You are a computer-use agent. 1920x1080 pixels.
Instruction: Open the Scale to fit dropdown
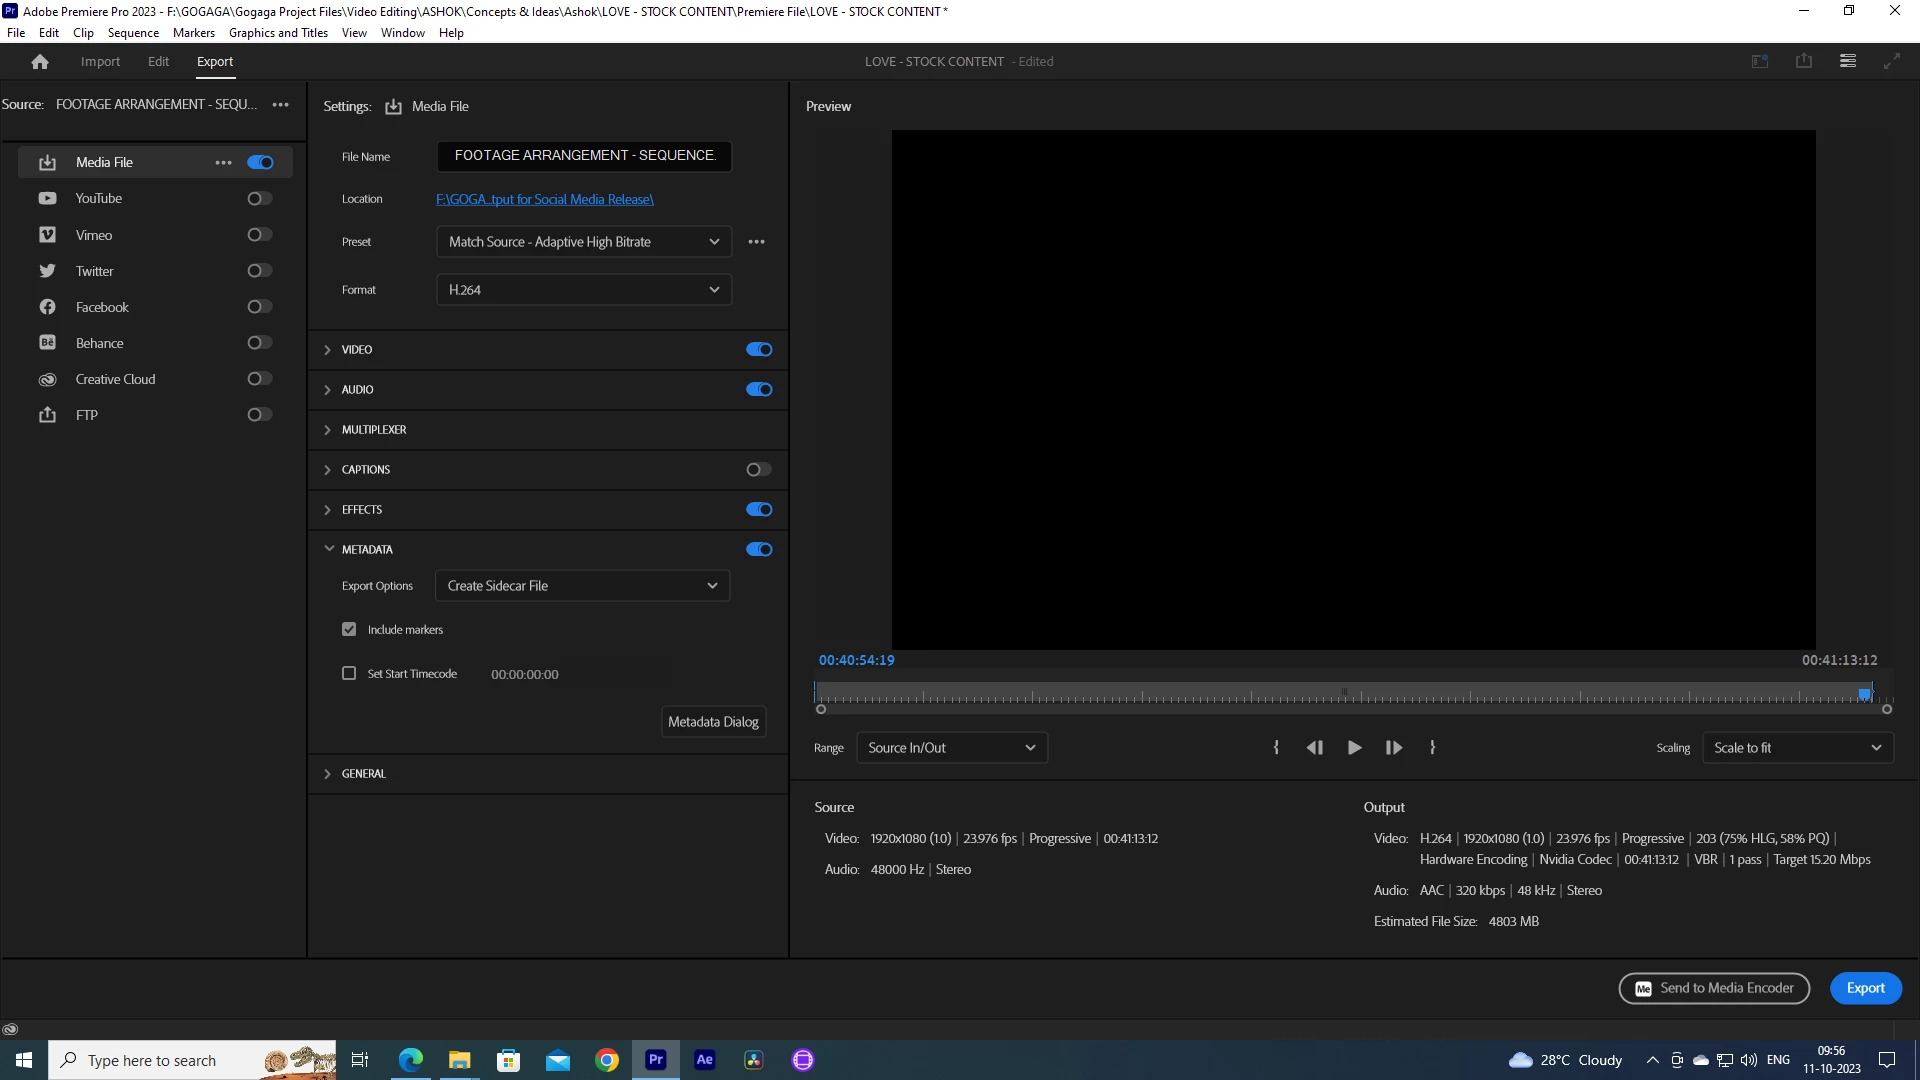coord(1797,748)
